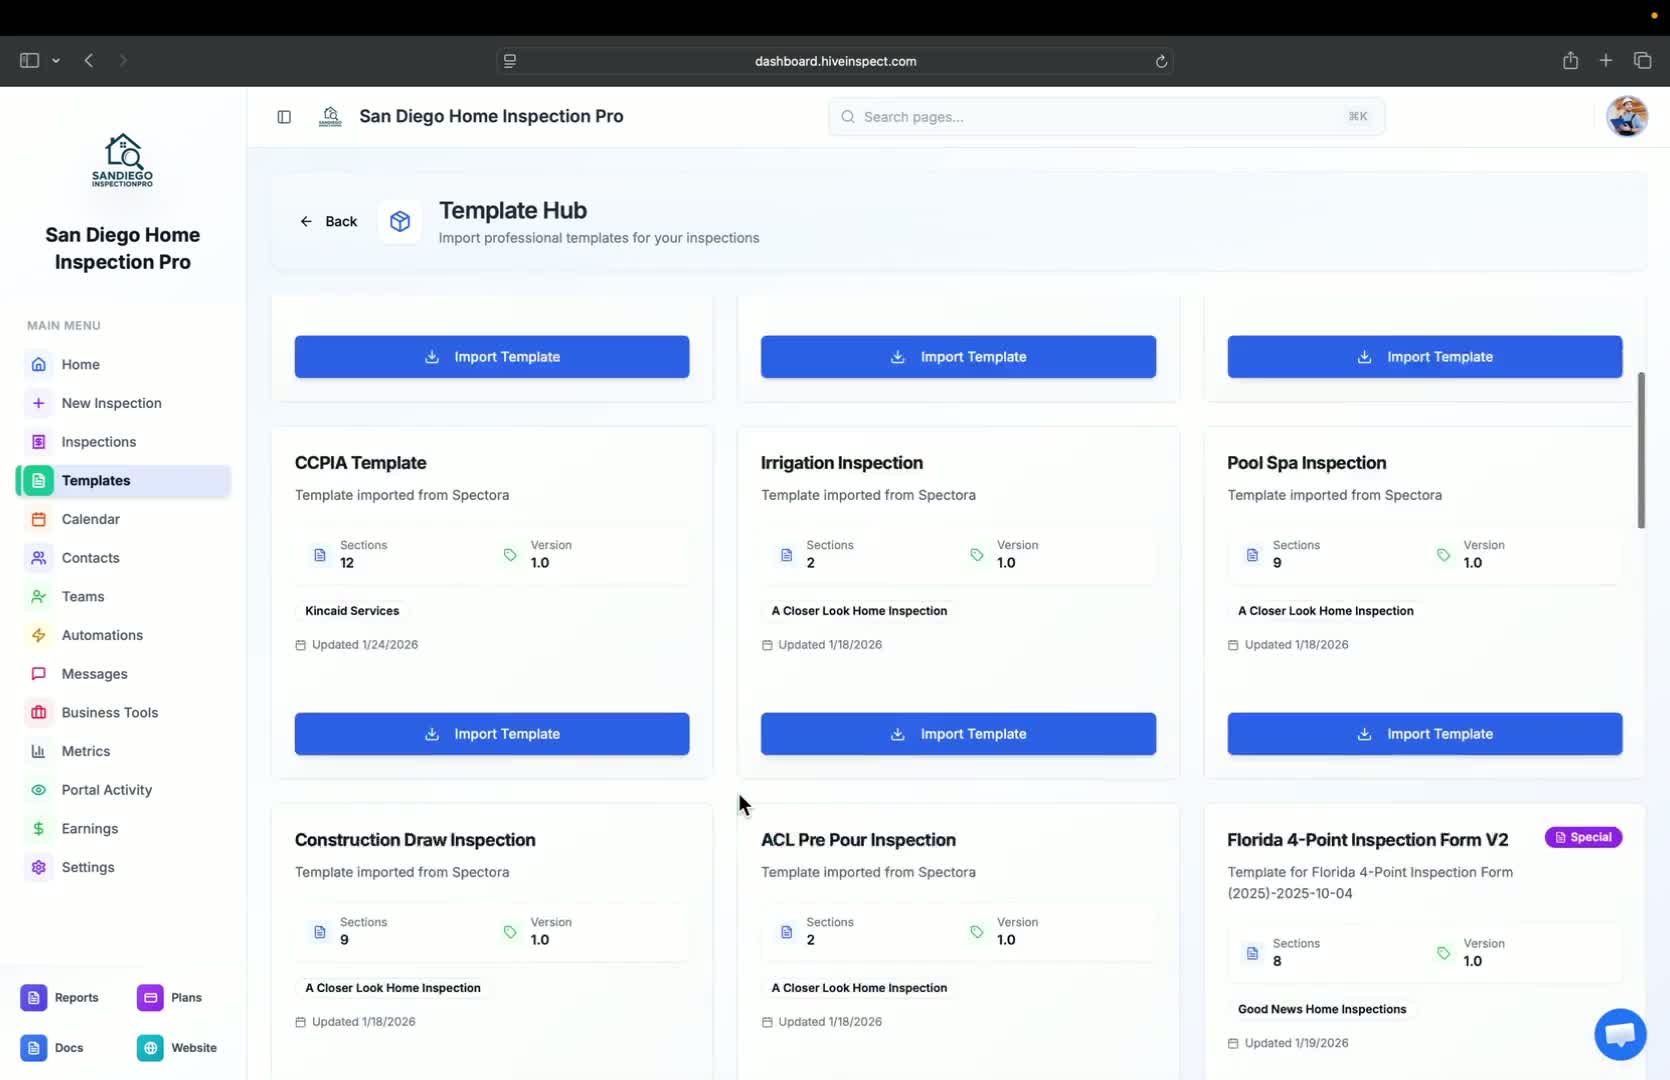
Task: Import the CCPIA Template
Action: pyautogui.click(x=492, y=734)
